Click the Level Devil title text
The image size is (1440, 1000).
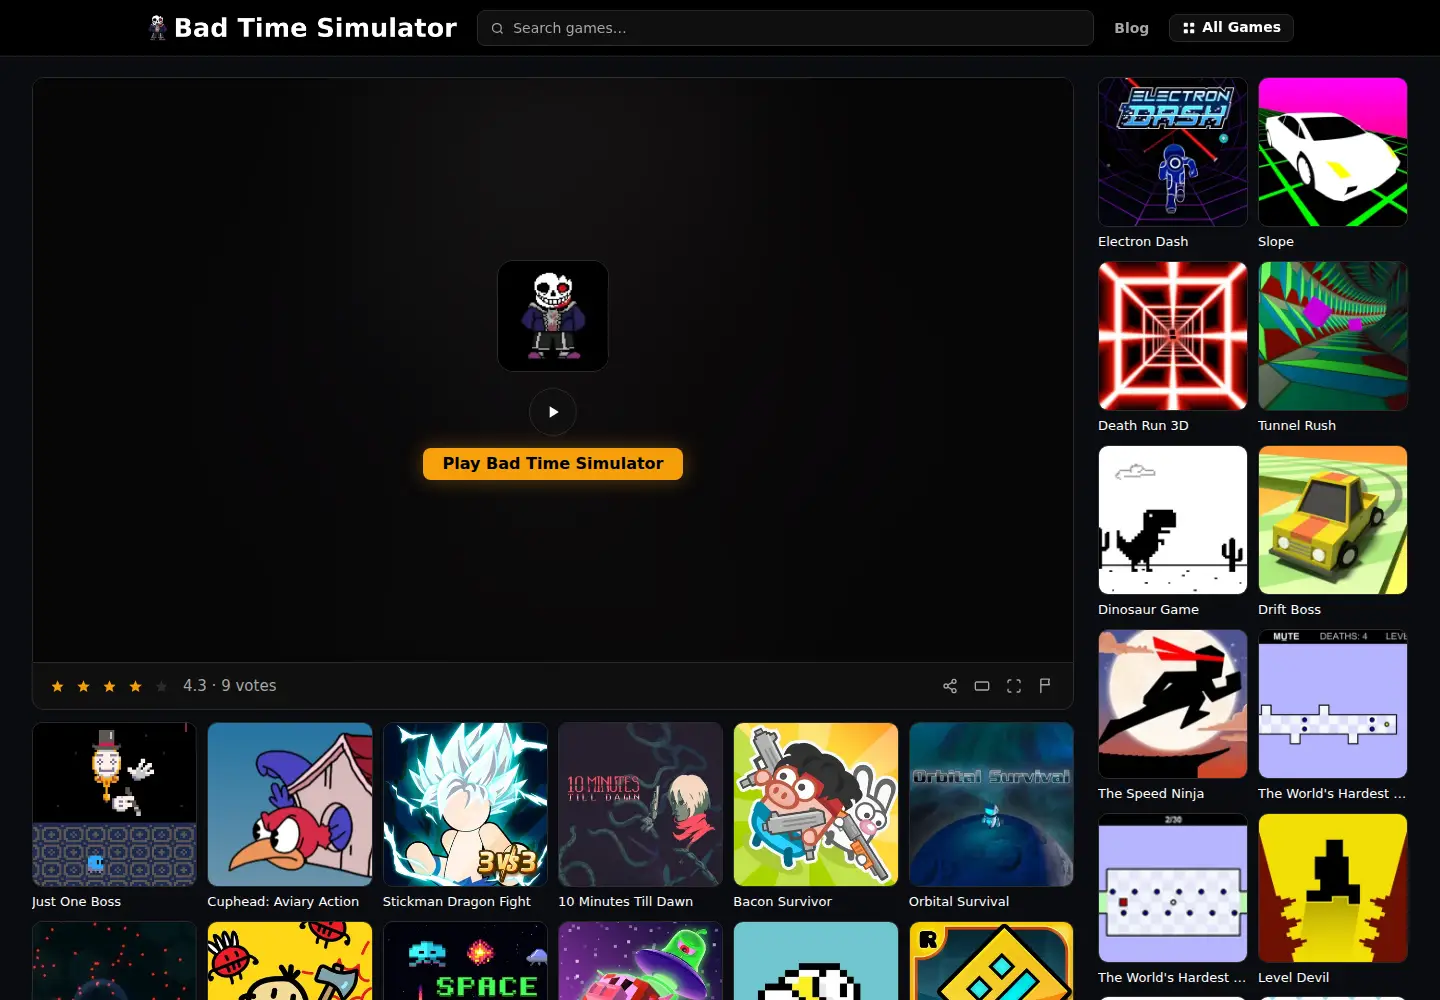coord(1293,978)
